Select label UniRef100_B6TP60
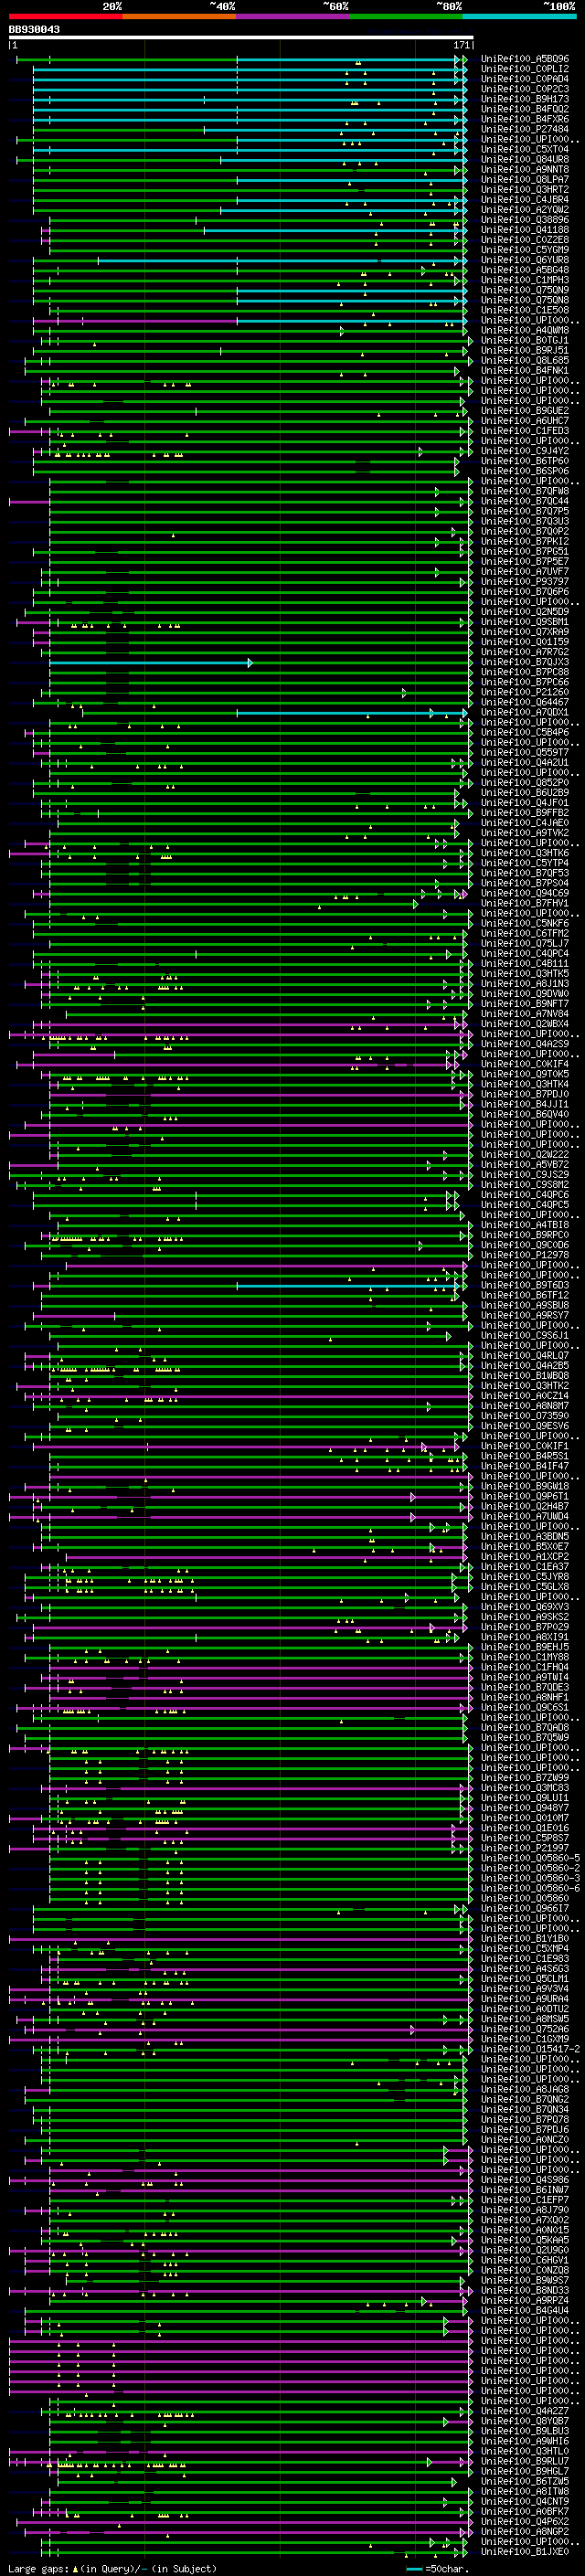585x2576 pixels. coord(524,461)
